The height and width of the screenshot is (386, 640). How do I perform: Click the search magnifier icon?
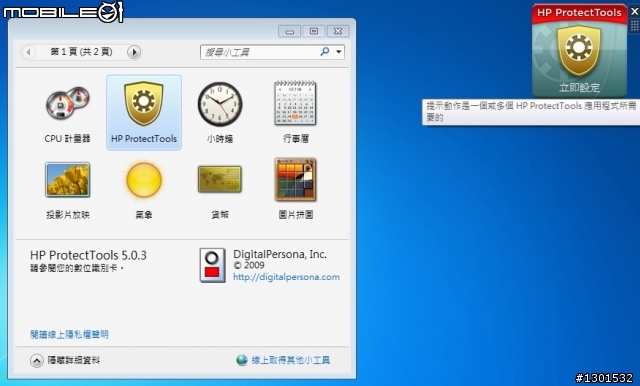325,52
